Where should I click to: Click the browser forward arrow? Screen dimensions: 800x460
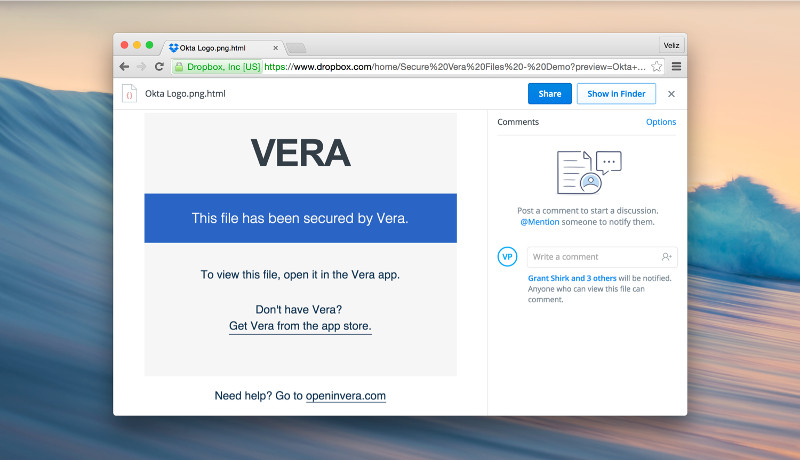tap(141, 67)
